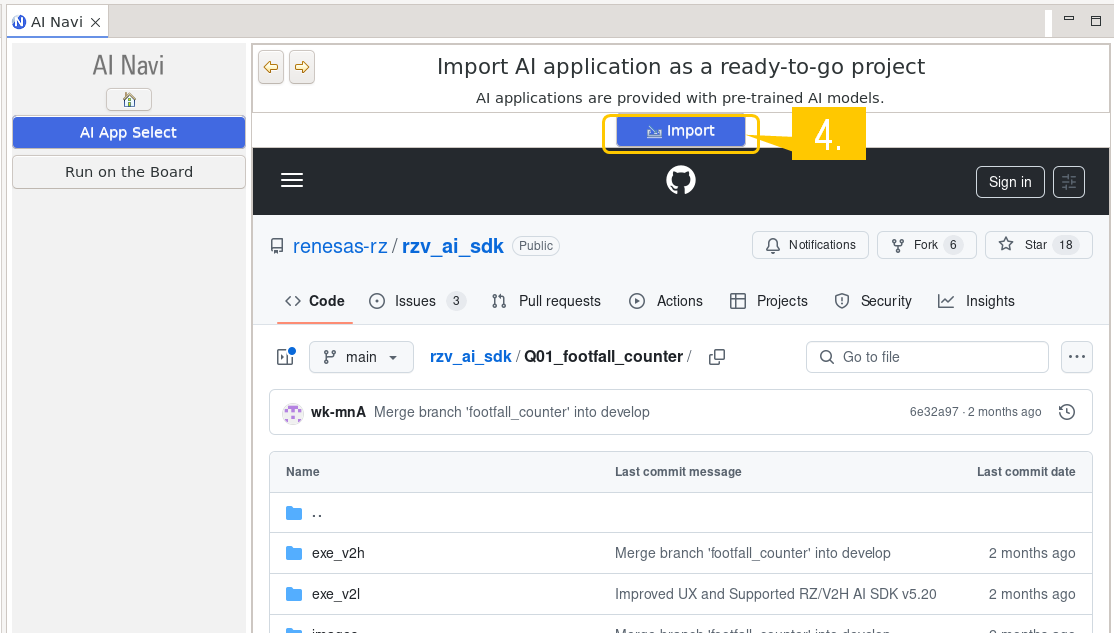Click the Go to file search field
Screen dimensions: 1114x633
[927, 357]
